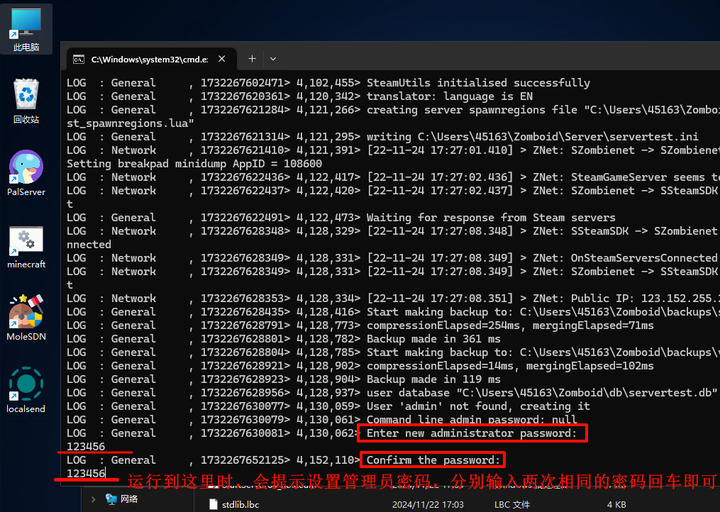Viewport: 720px width, 512px height.
Task: Click the 网络 network icon in Explorer
Action: coord(111,499)
